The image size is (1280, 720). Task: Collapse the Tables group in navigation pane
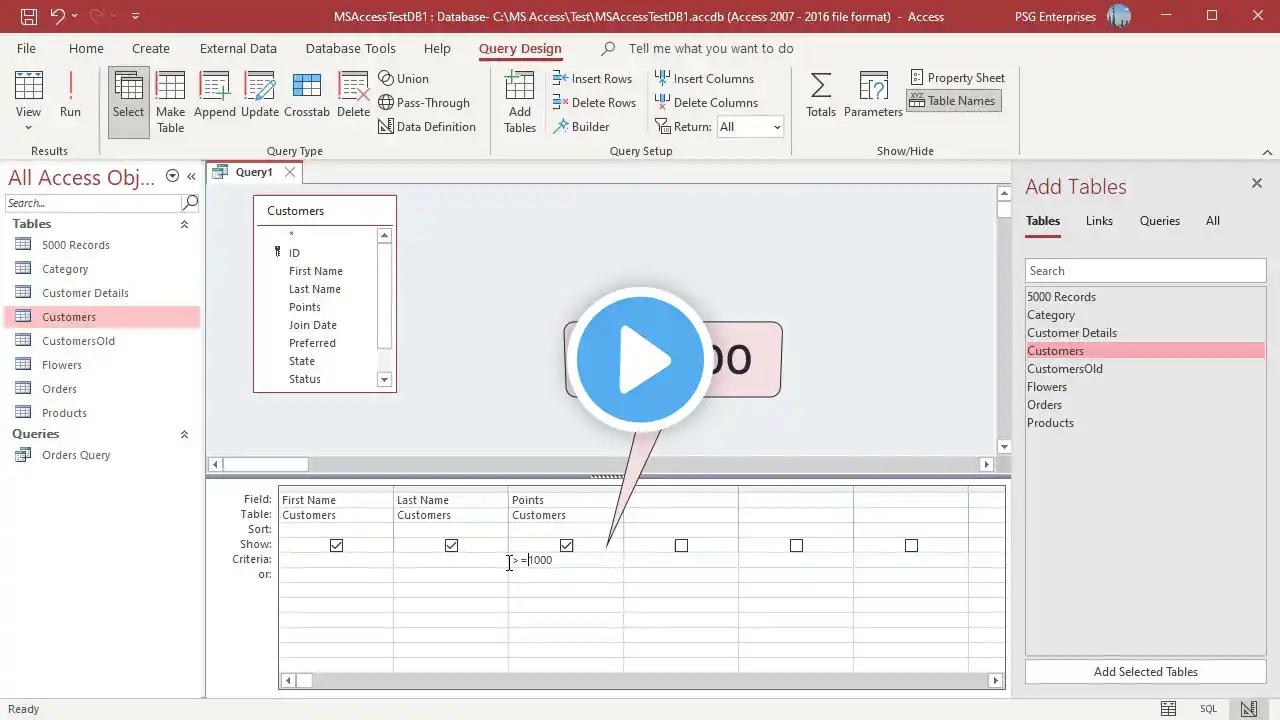pyautogui.click(x=184, y=224)
